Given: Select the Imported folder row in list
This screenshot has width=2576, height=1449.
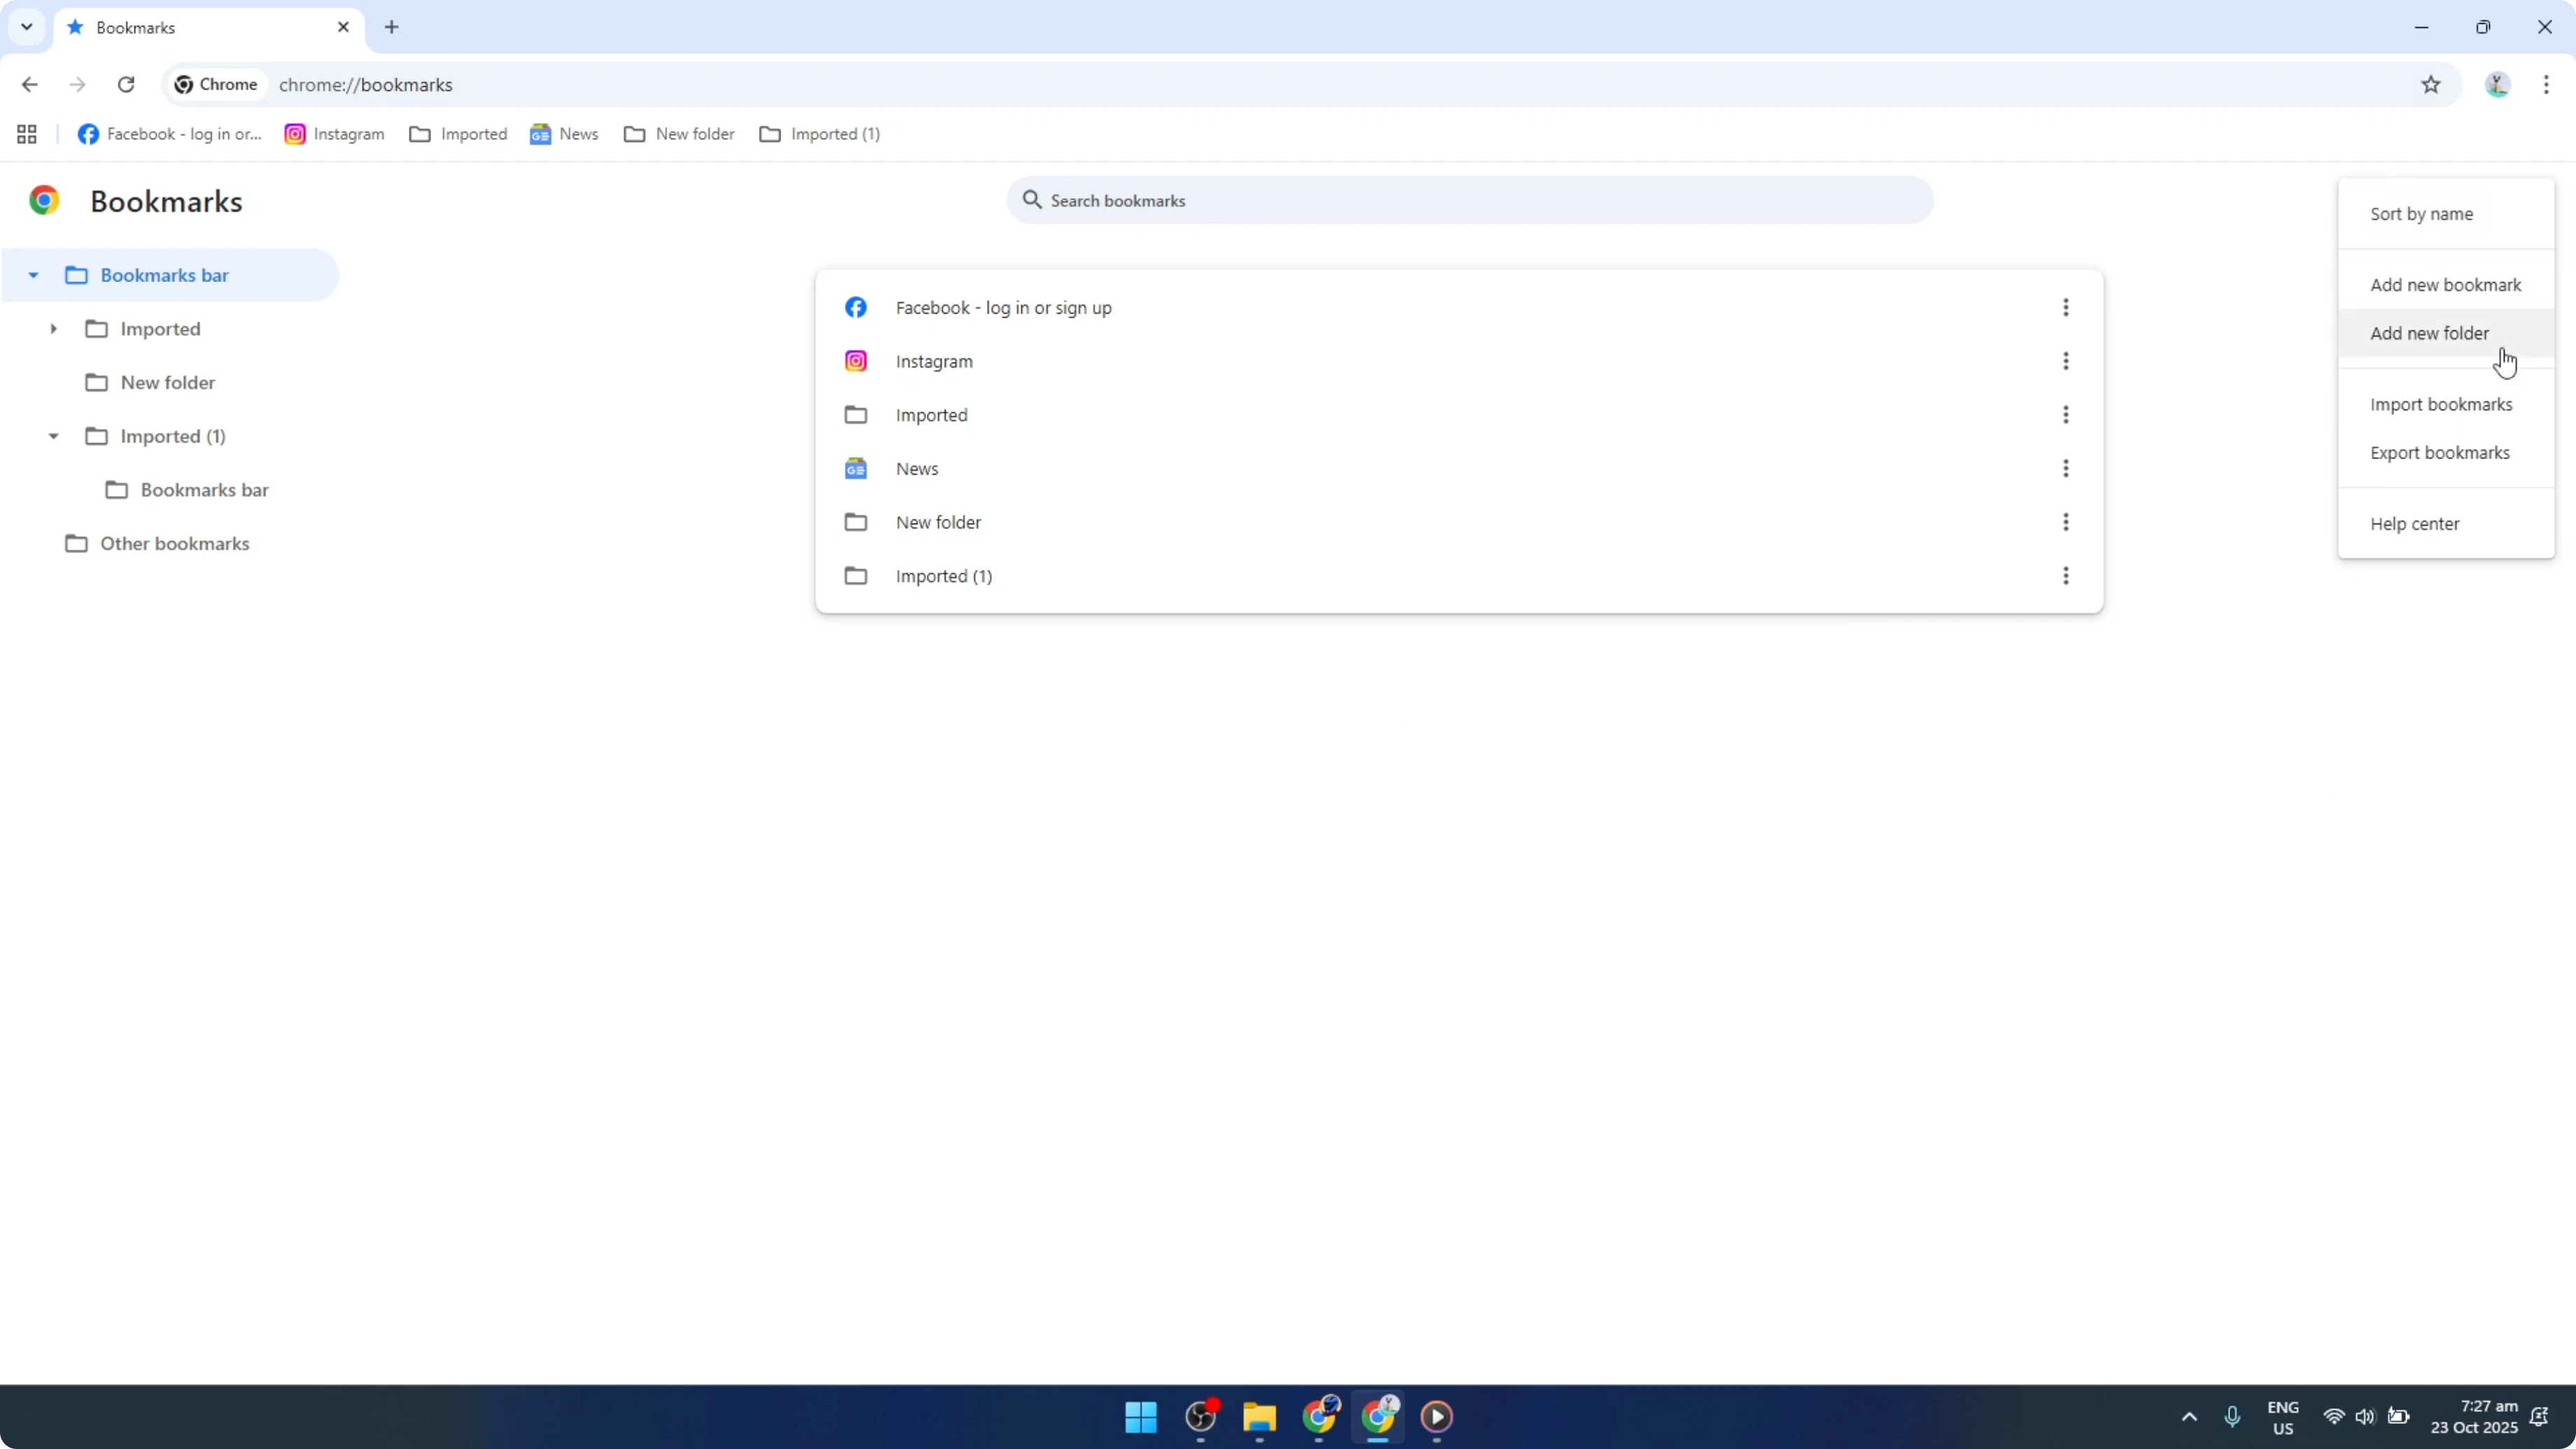Looking at the screenshot, I should coord(1459,415).
